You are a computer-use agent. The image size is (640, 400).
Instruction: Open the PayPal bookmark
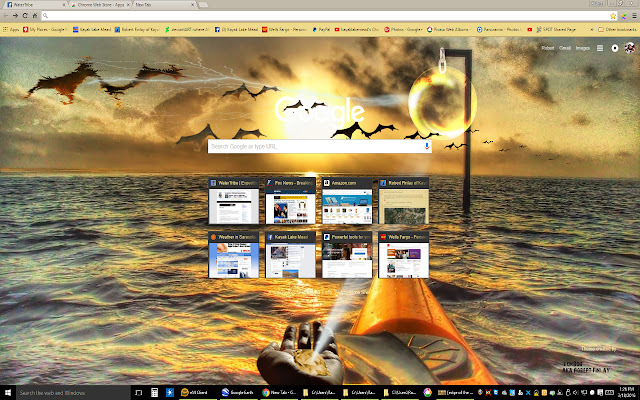321,29
